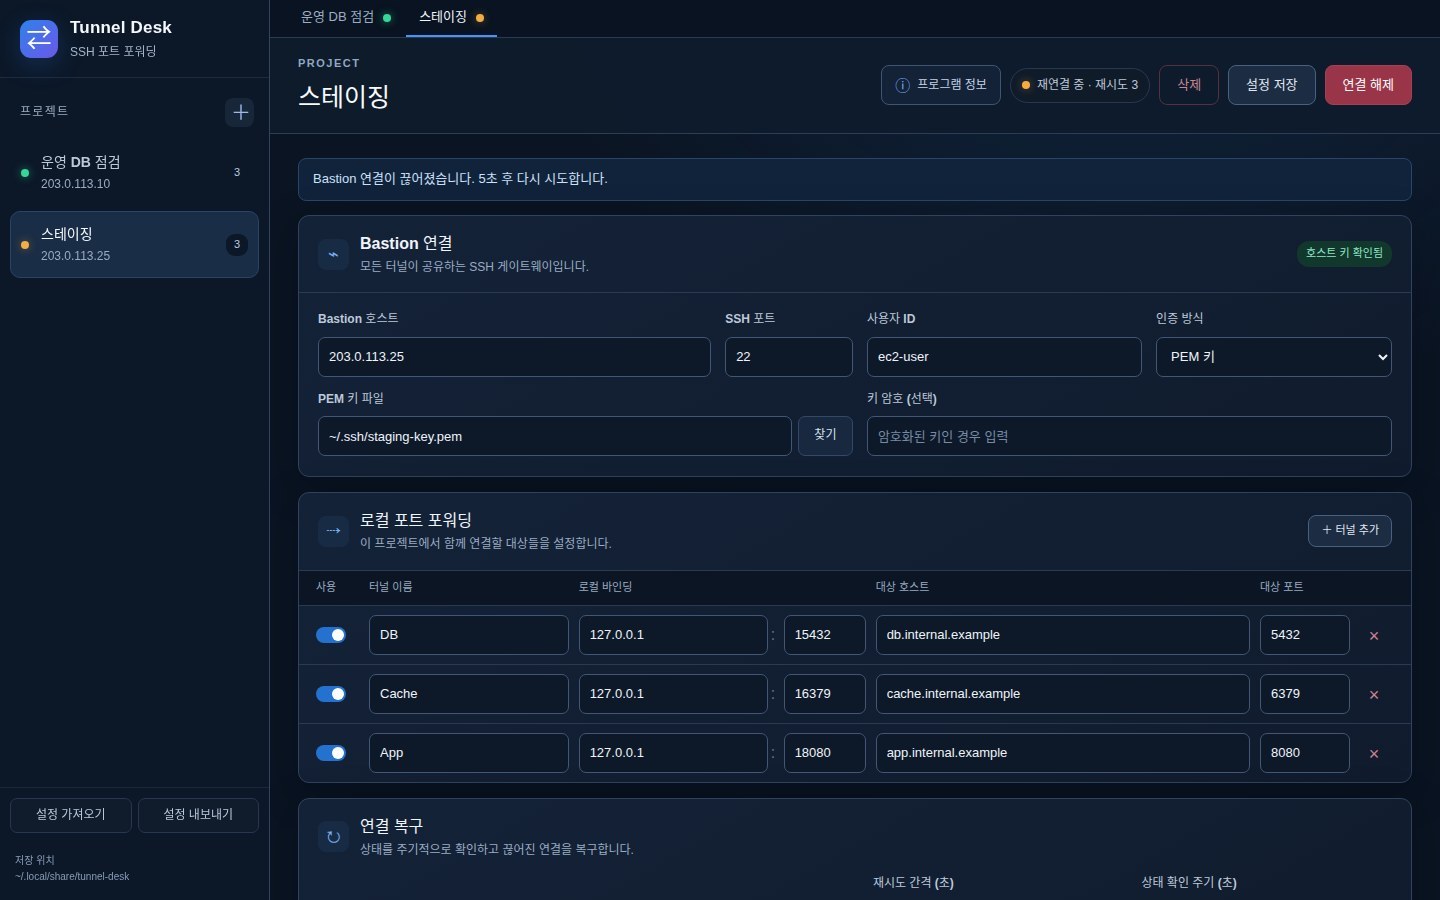Click 찾기 to browse PEM key
This screenshot has height=900, width=1440.
(x=825, y=435)
